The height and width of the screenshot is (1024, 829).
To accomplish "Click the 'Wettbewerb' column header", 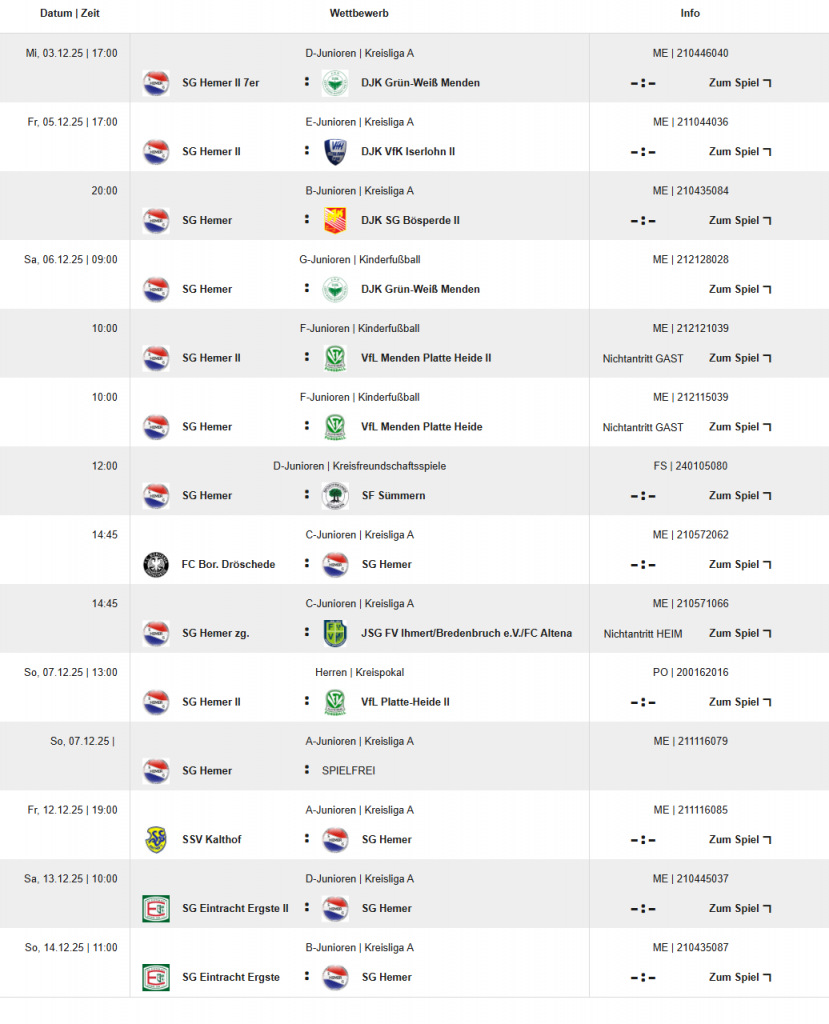I will (x=359, y=14).
